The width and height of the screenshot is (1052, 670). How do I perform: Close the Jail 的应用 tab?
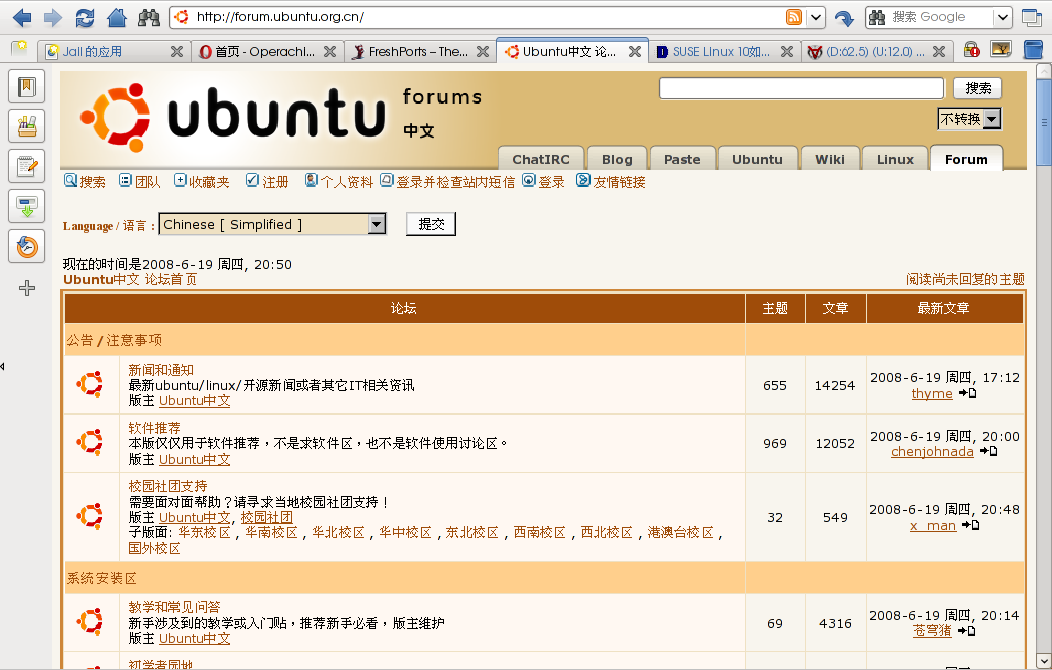coord(177,52)
